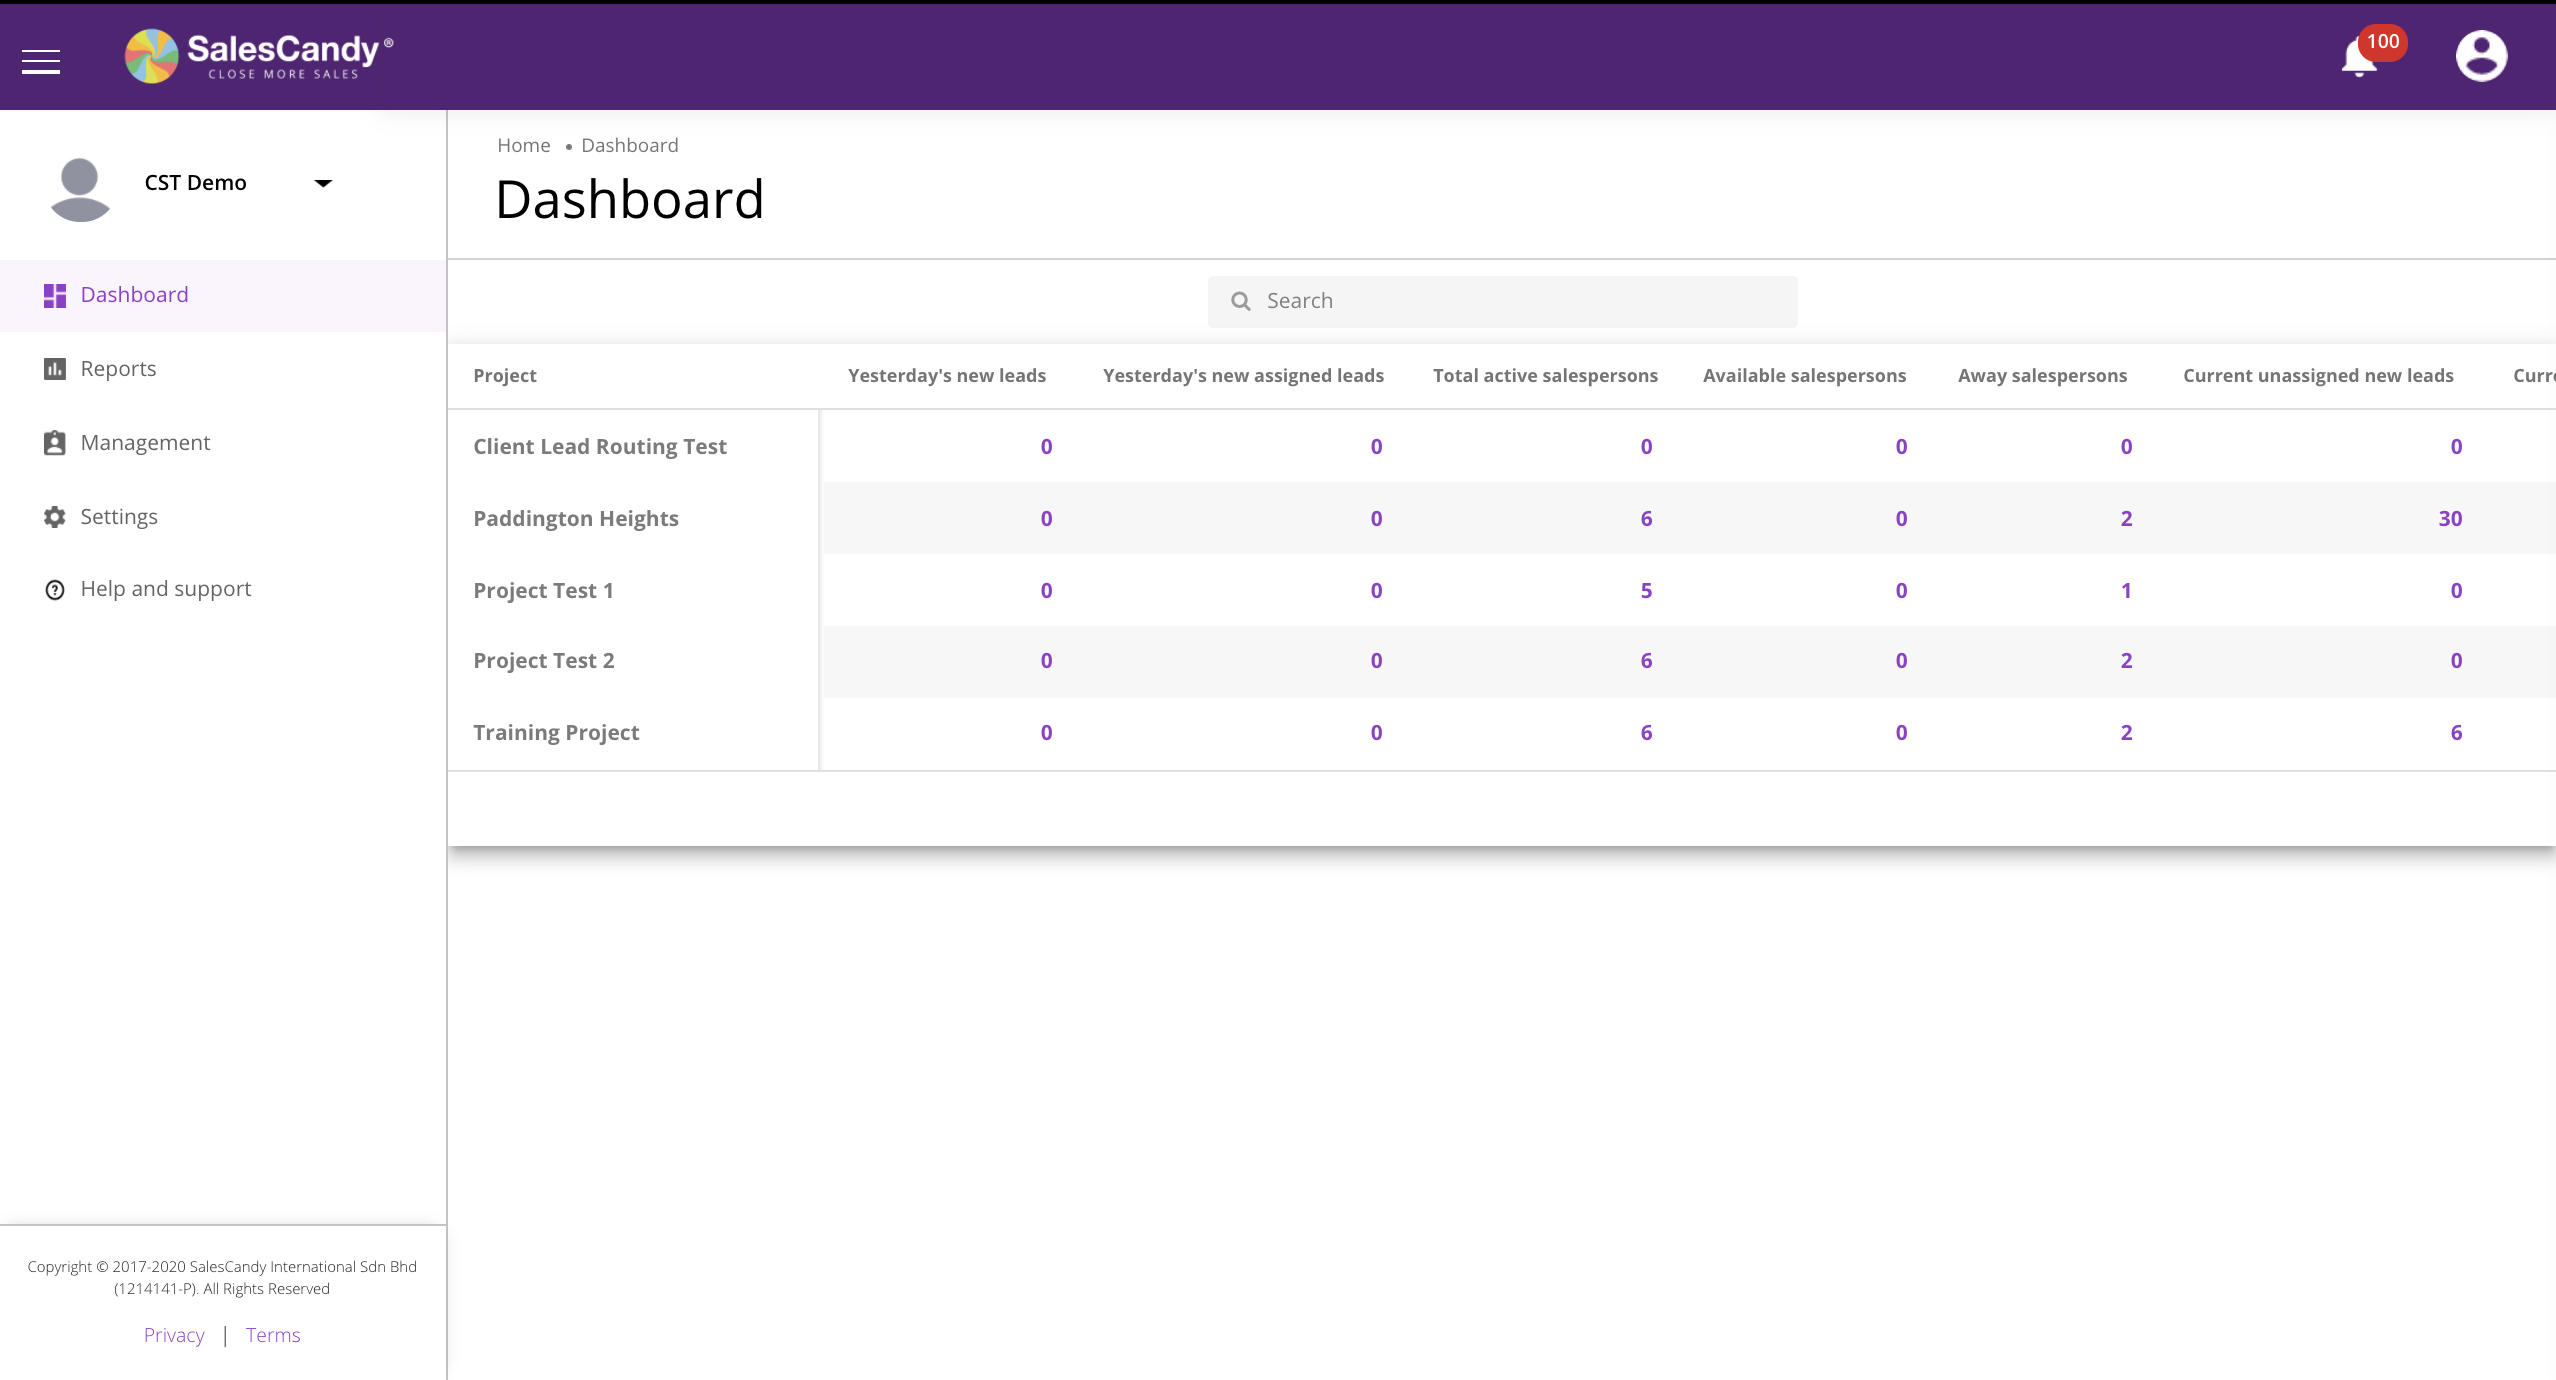Click the Dashboard grid icon in sidebar

point(55,295)
